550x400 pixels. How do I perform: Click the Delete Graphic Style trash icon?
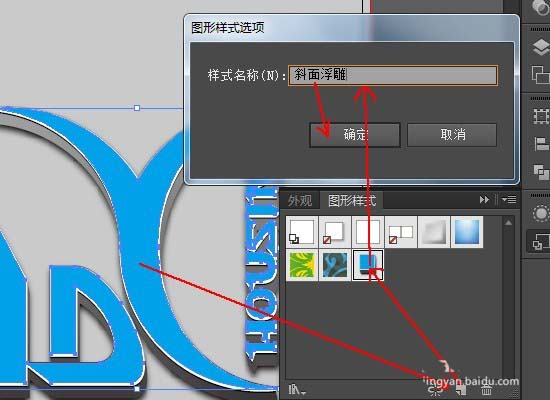pos(486,389)
